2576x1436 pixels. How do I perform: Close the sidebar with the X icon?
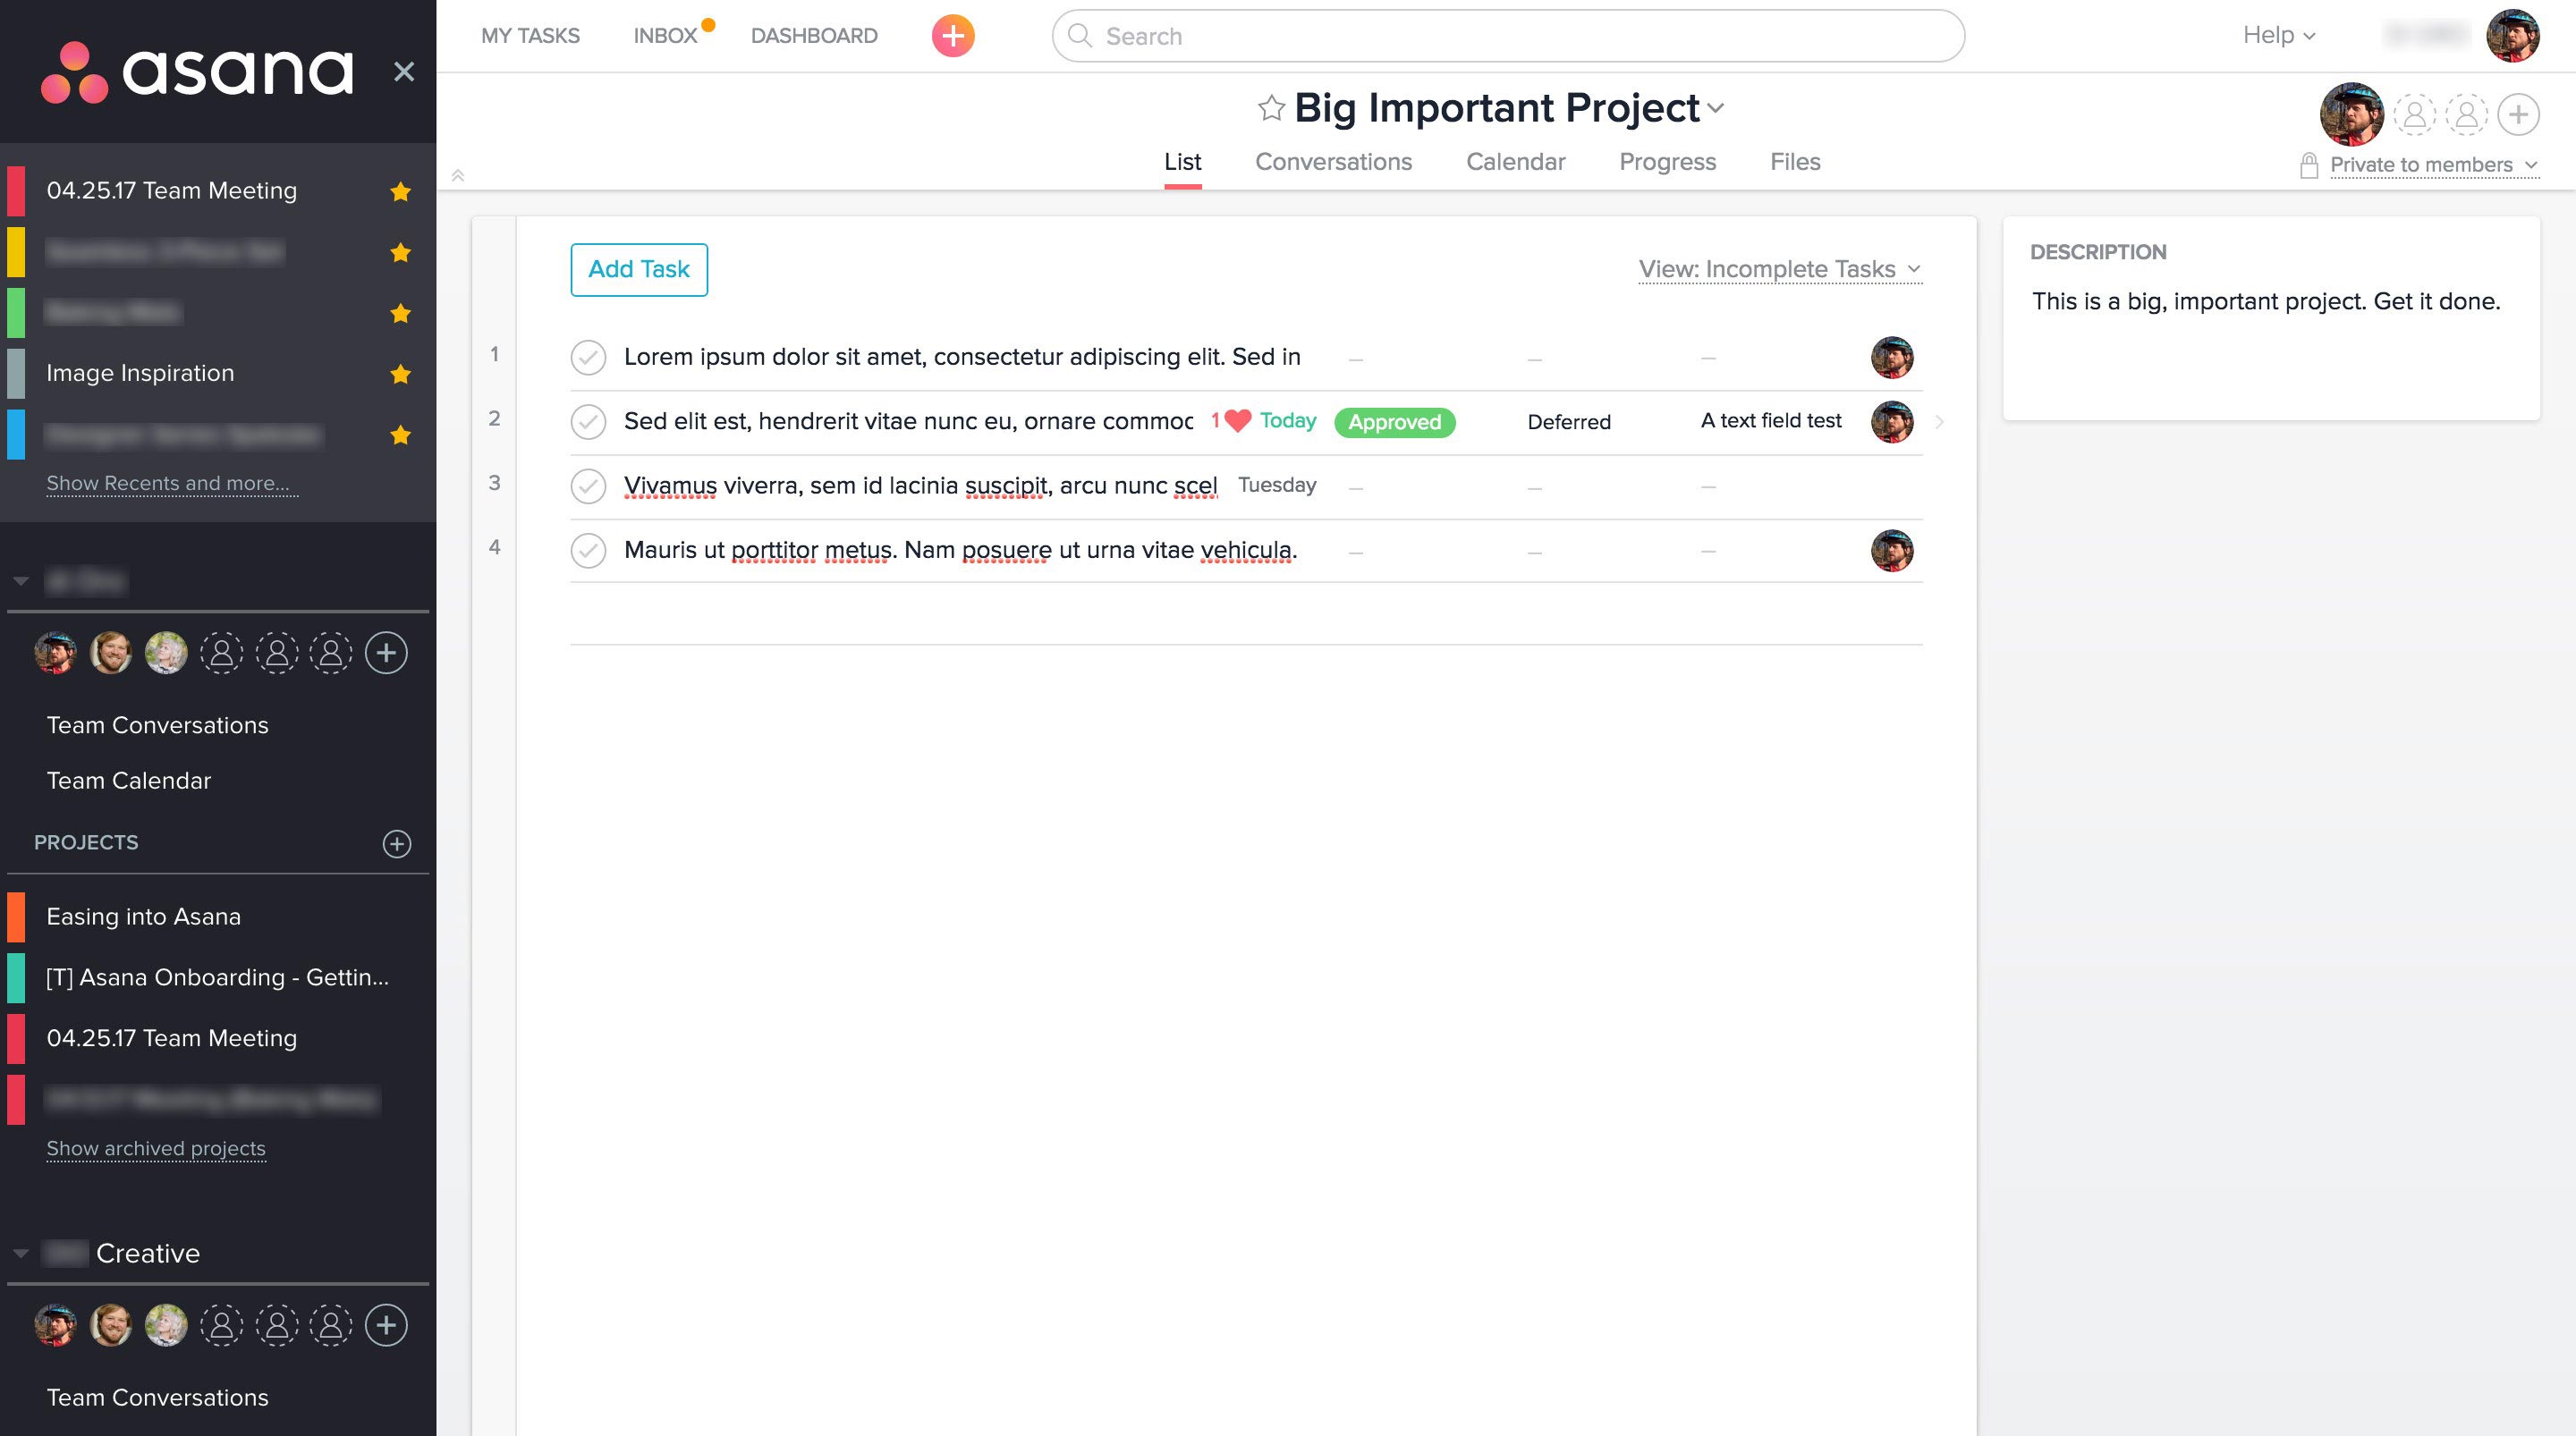[403, 71]
